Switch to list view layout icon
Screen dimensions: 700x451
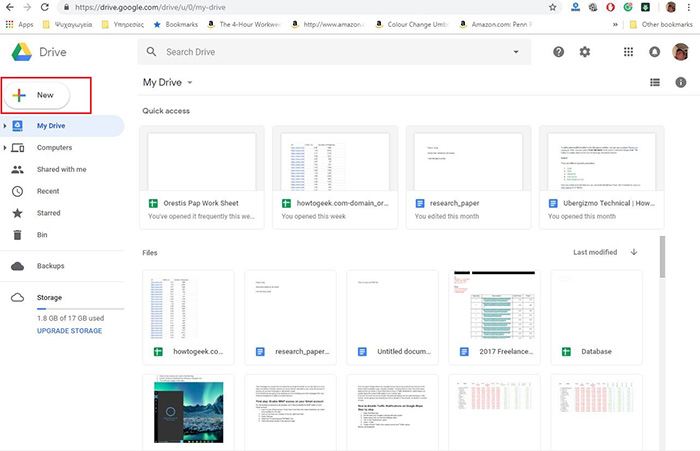(655, 82)
